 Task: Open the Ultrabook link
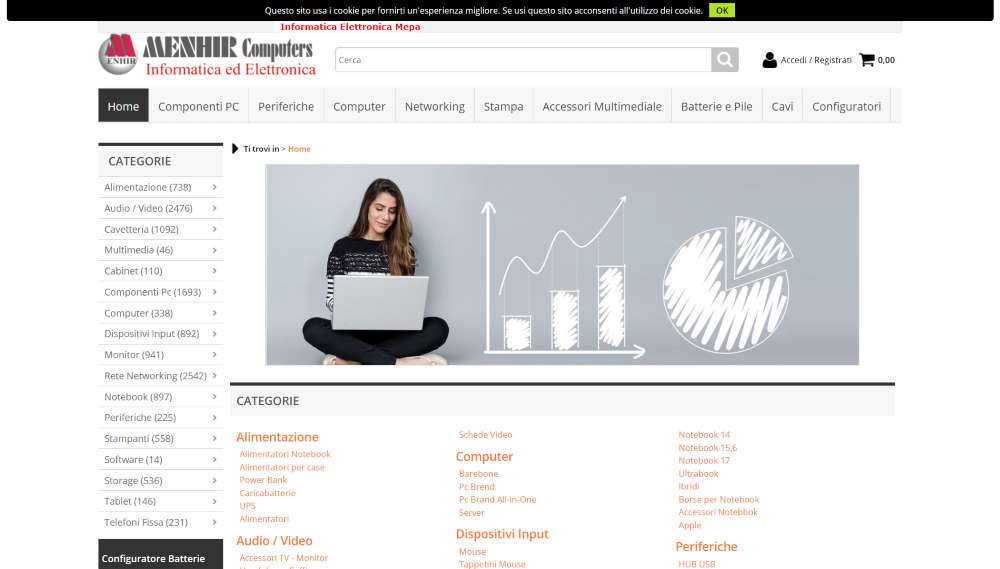(x=698, y=473)
